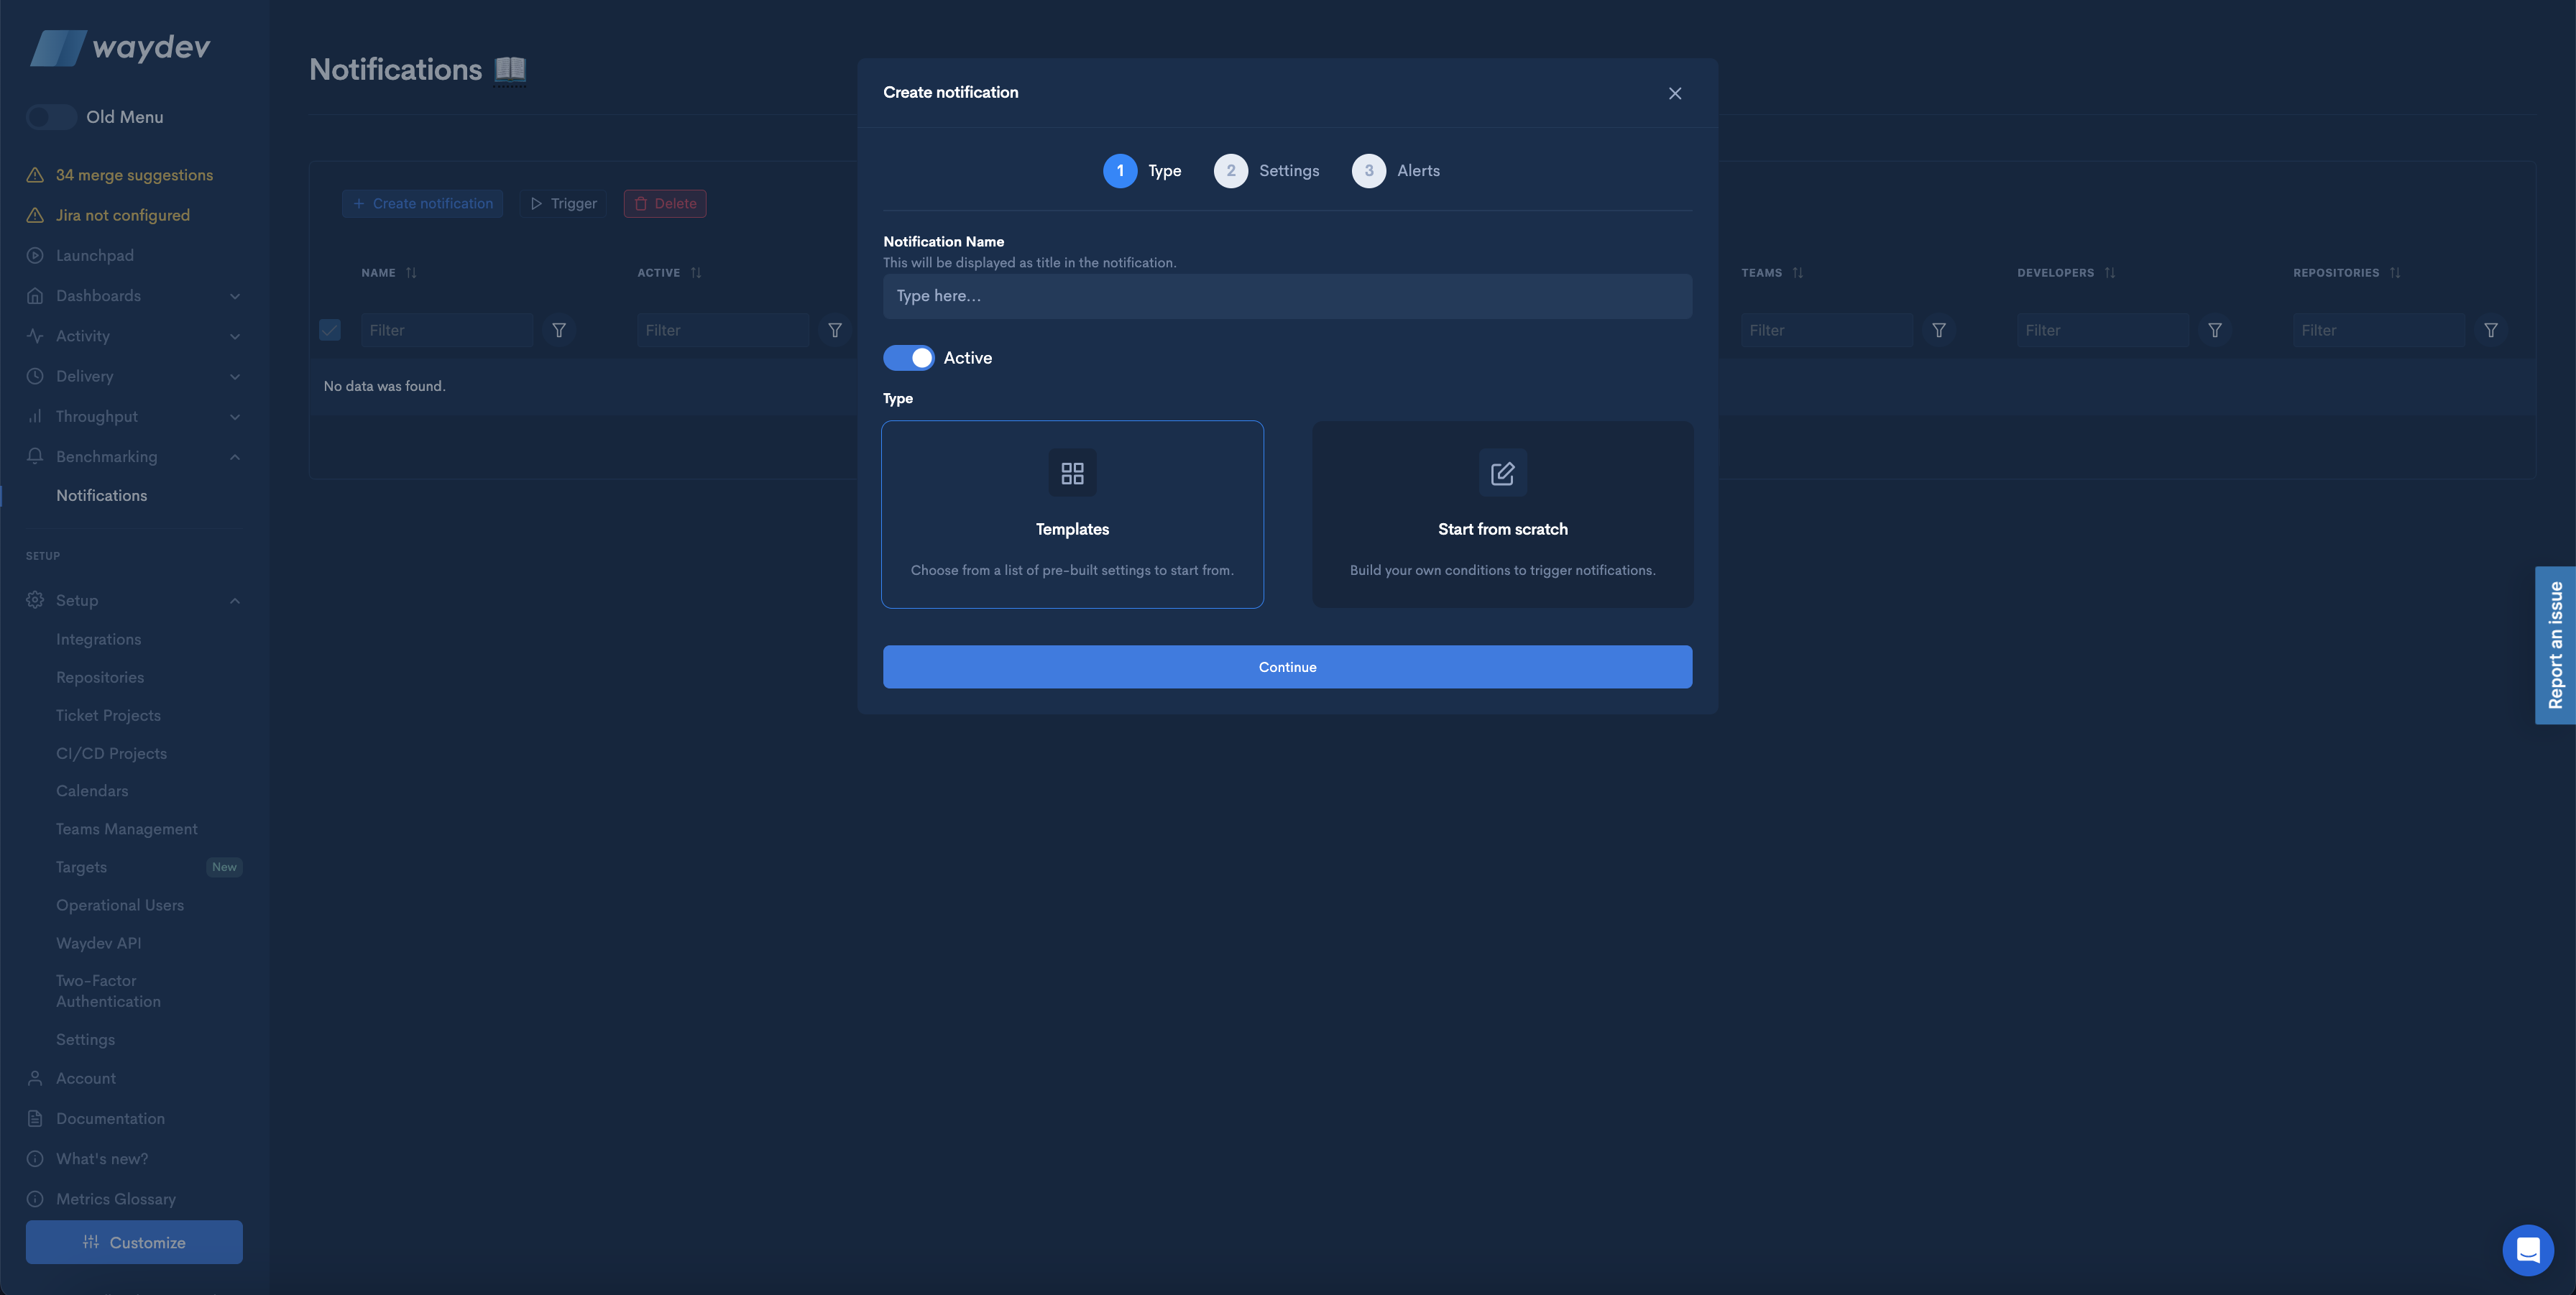Click the Start from scratch edit icon
The height and width of the screenshot is (1295, 2576).
(x=1502, y=473)
